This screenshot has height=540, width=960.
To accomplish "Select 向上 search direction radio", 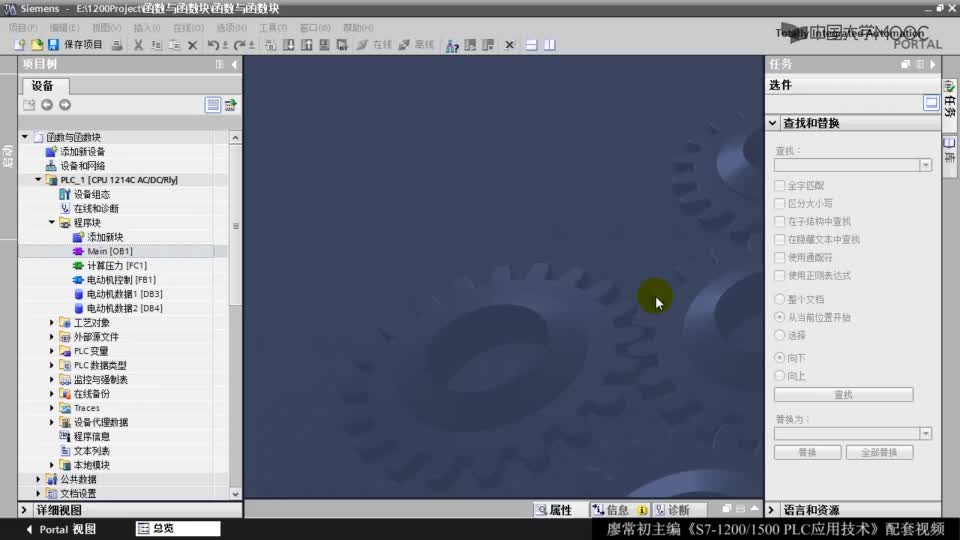I will pyautogui.click(x=779, y=376).
